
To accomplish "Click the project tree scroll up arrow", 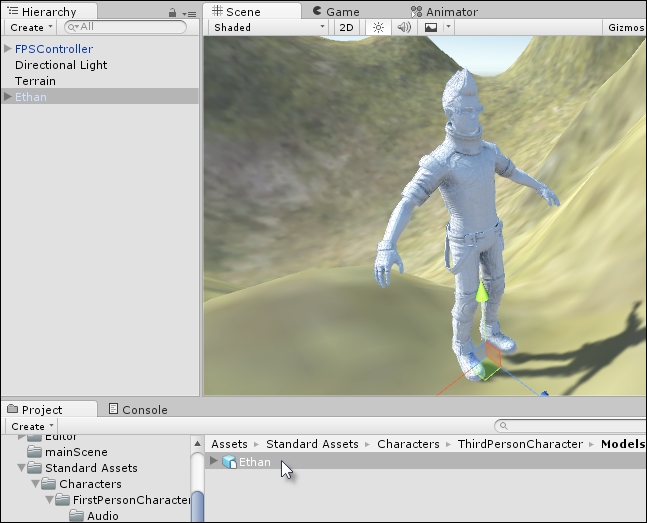I will (197, 444).
